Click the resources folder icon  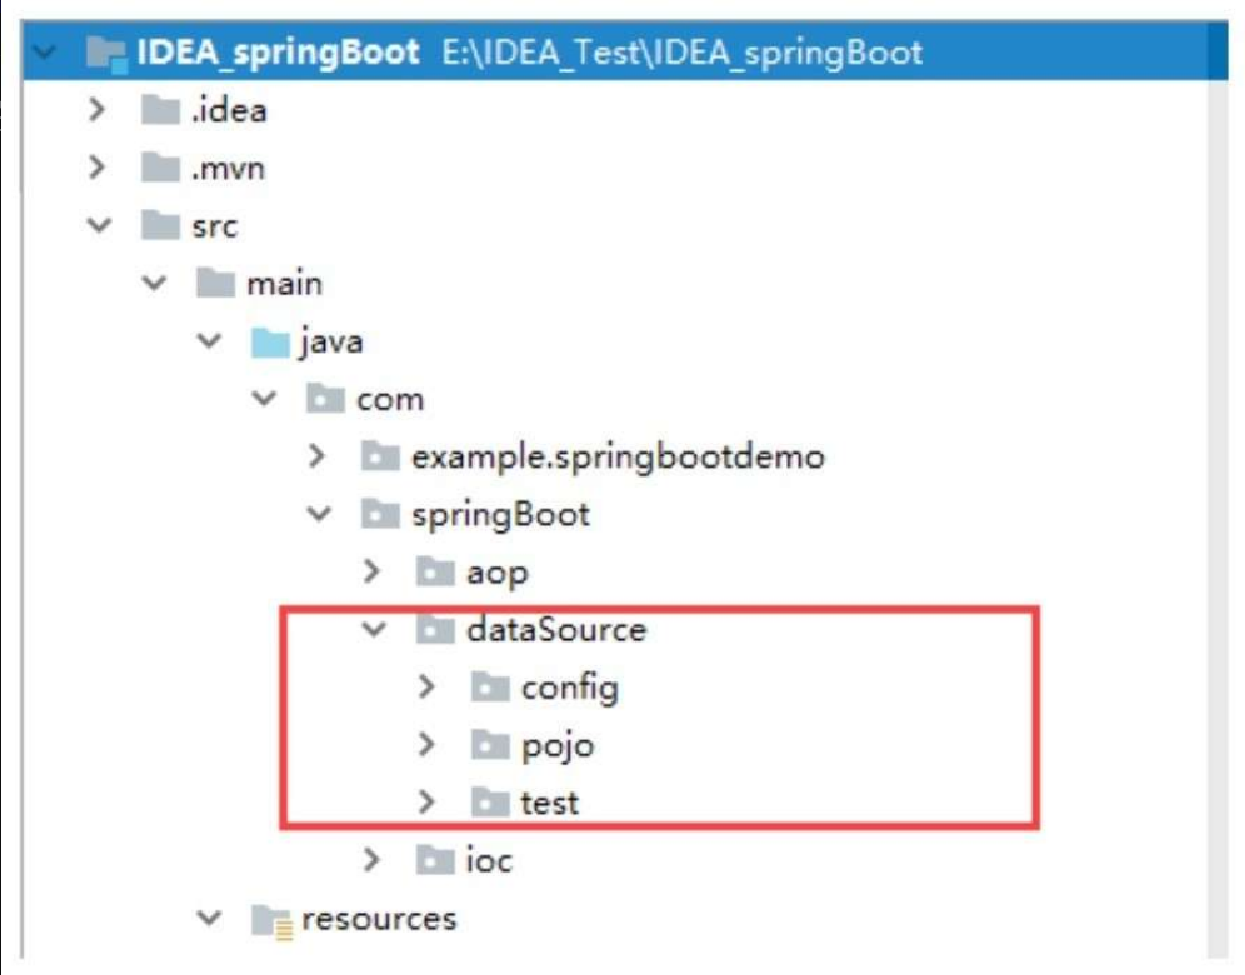[x=271, y=920]
